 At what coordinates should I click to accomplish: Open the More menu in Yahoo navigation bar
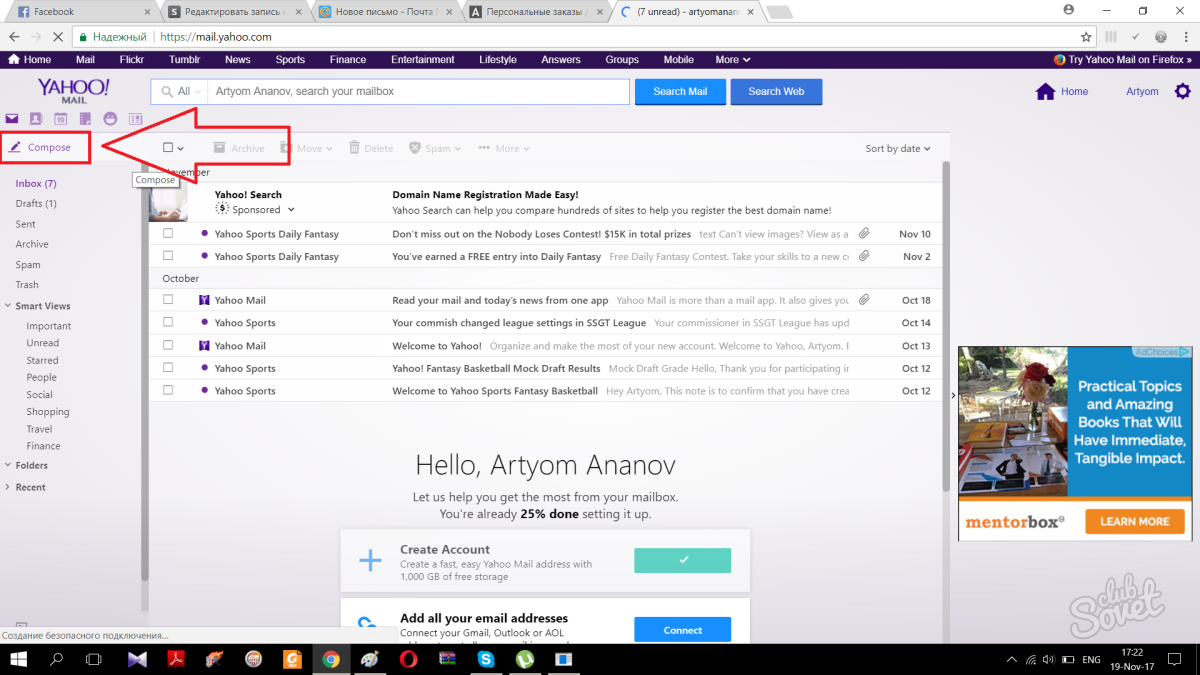(733, 60)
